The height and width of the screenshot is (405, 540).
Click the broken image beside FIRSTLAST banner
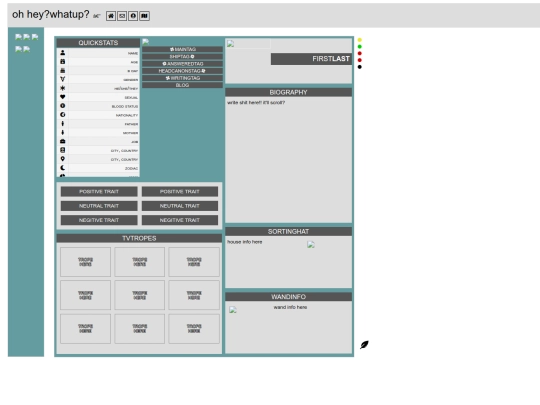(x=230, y=43)
